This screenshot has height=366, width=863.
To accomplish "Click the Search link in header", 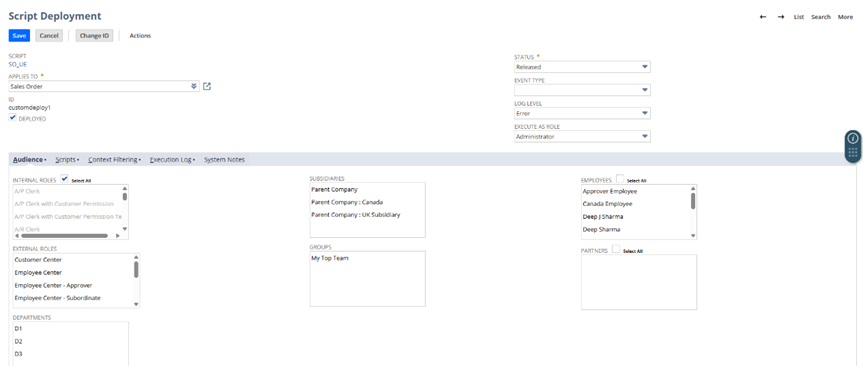I will (x=821, y=17).
